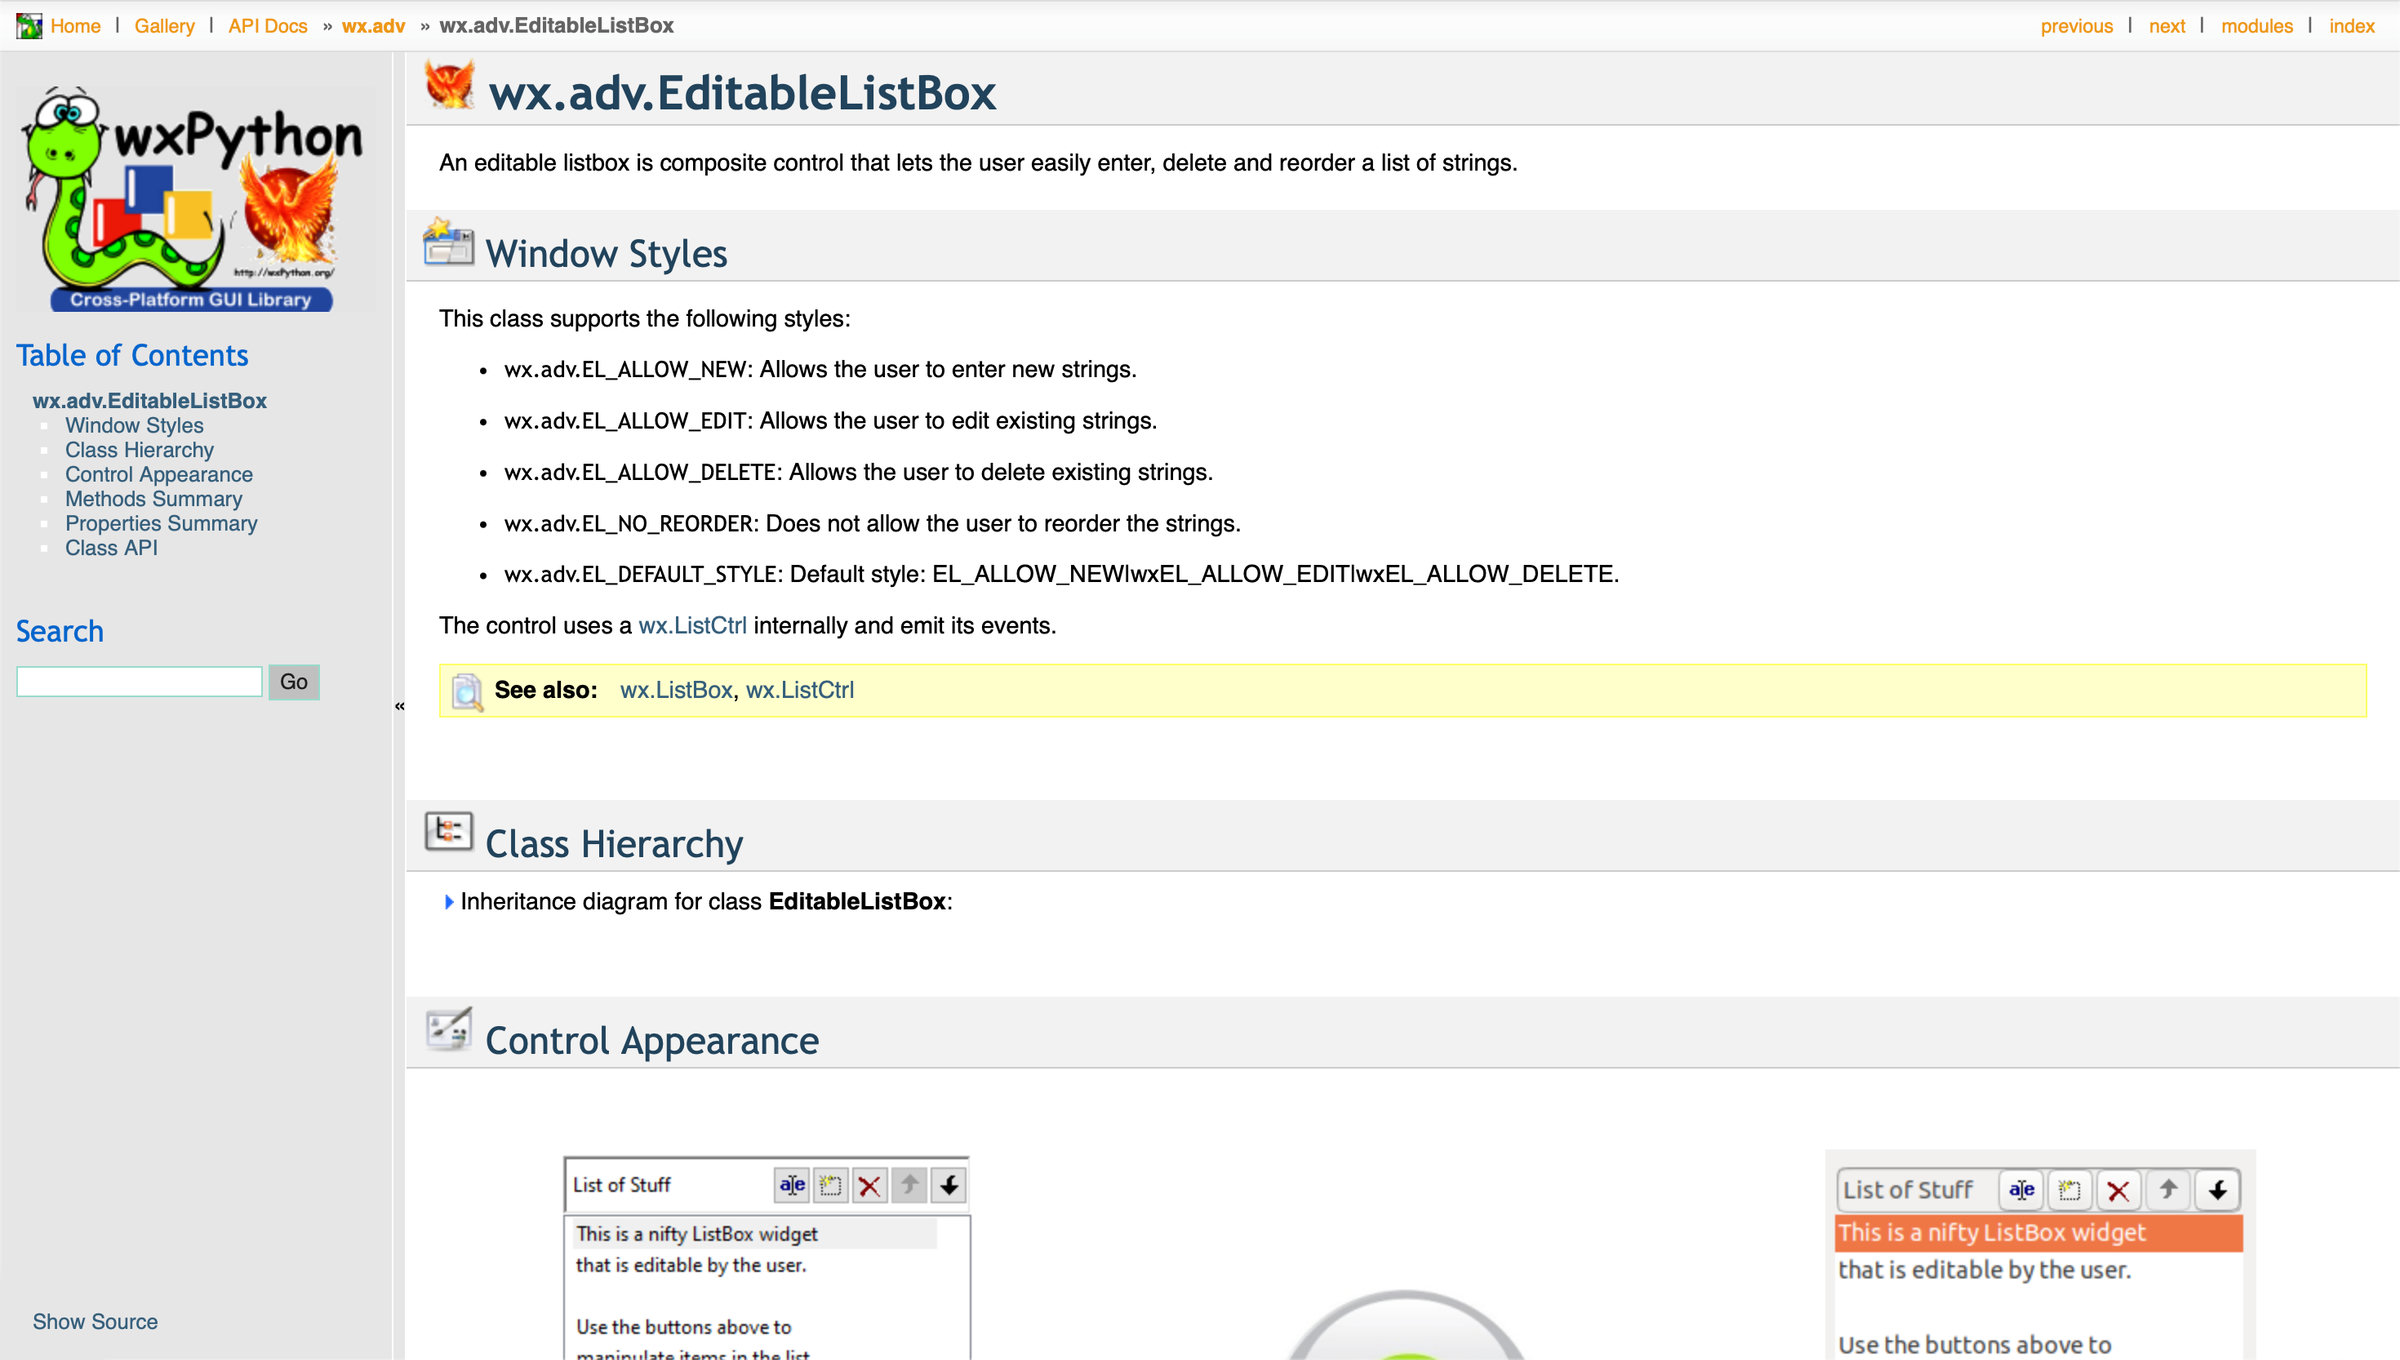Image resolution: width=2400 pixels, height=1360 pixels.
Task: Follow the wx.ListCtrl link in the paragraph
Action: [692, 626]
